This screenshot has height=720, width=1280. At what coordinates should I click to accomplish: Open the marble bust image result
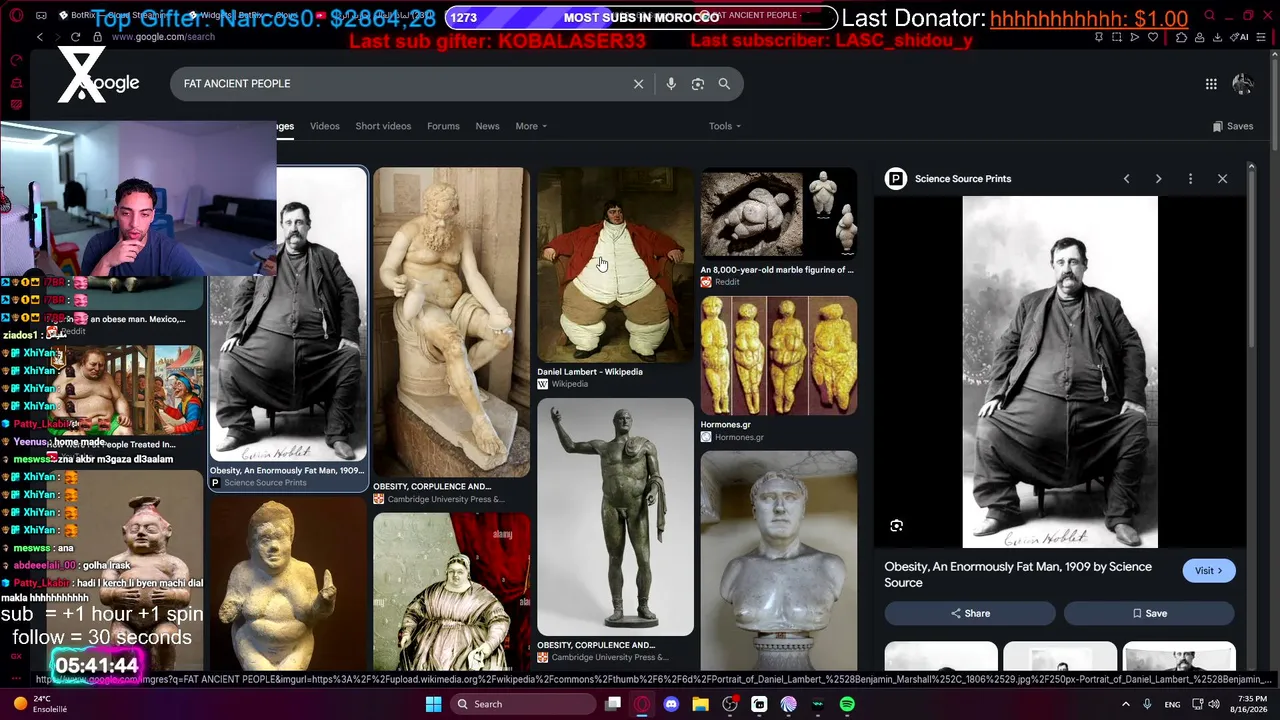tap(779, 560)
